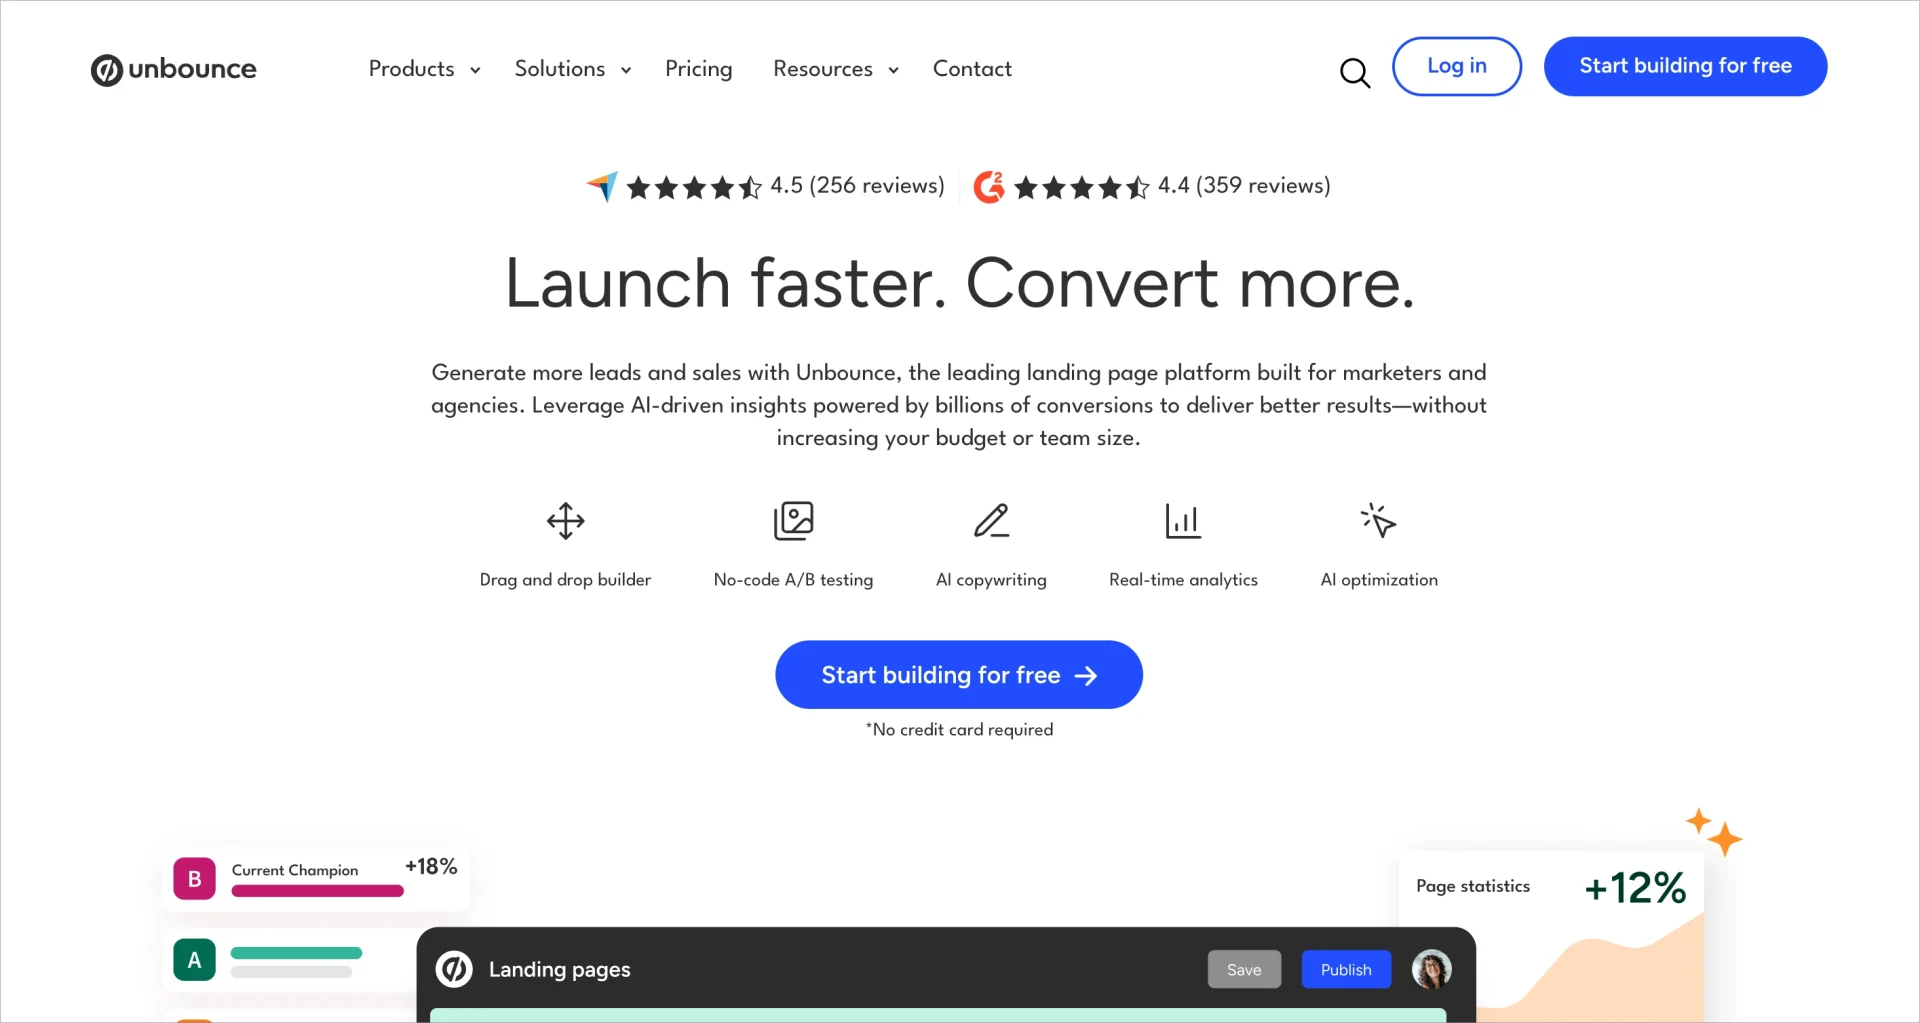Expand the Resources dropdown
Screen dimensions: 1920x1023
[x=835, y=69]
